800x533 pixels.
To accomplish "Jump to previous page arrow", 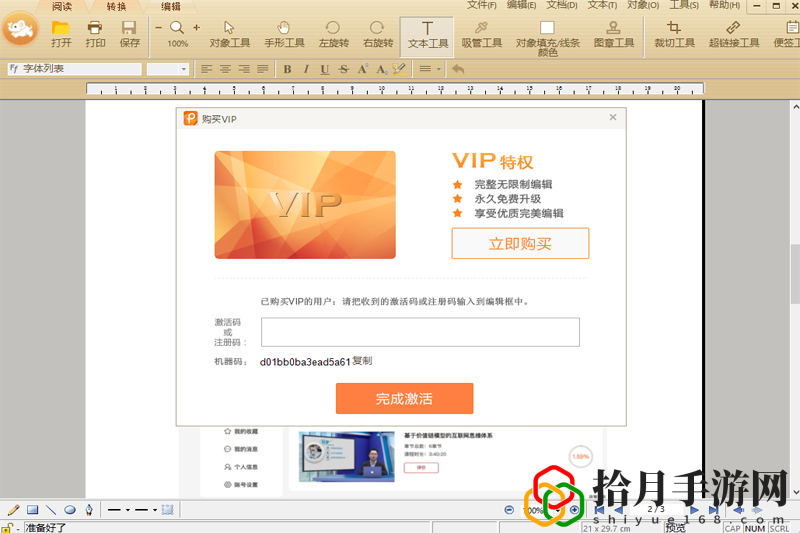I will pyautogui.click(x=618, y=510).
